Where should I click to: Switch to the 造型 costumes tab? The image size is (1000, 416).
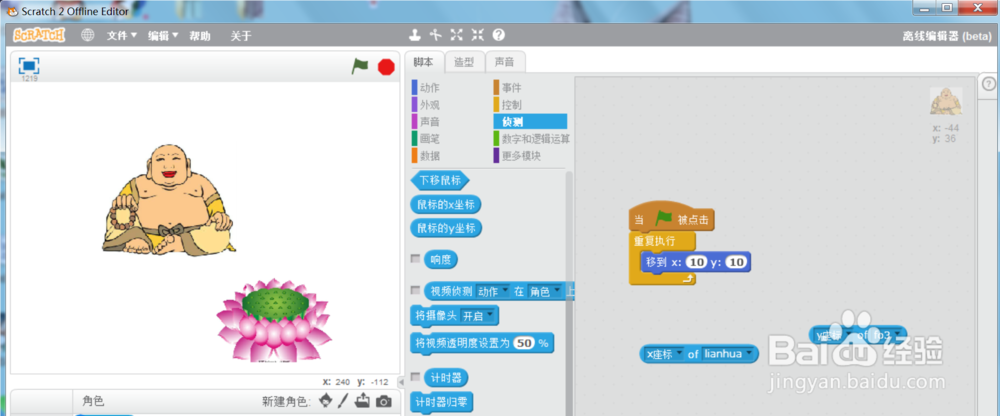(464, 62)
